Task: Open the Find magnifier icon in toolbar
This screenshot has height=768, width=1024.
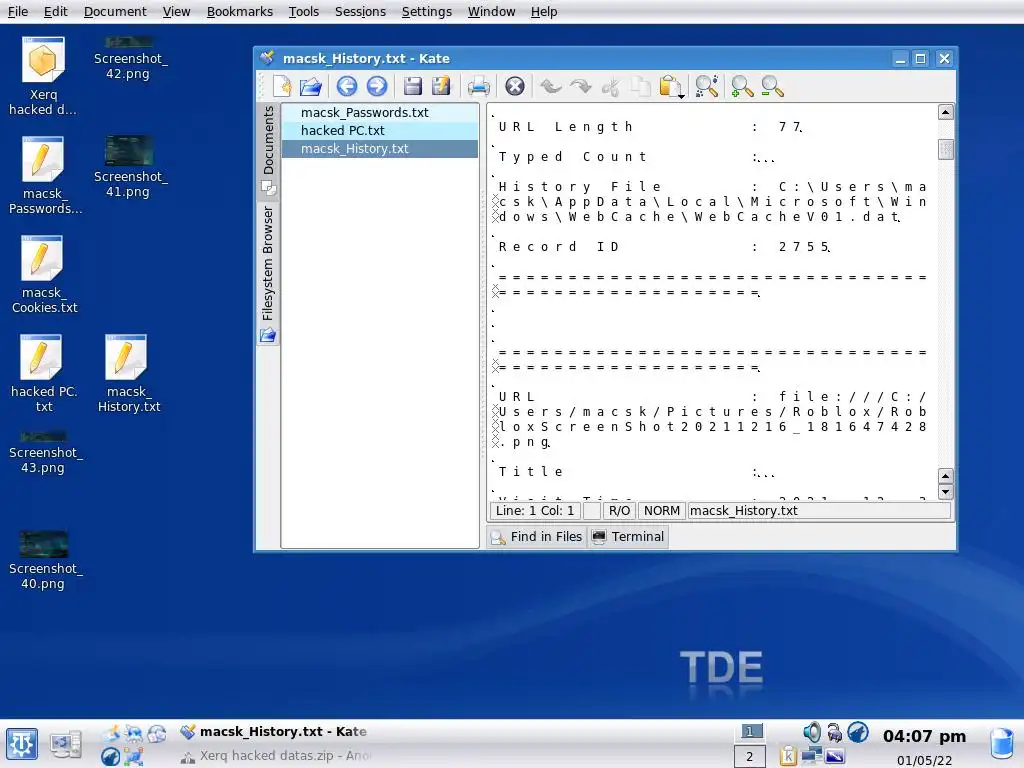Action: pyautogui.click(x=707, y=86)
